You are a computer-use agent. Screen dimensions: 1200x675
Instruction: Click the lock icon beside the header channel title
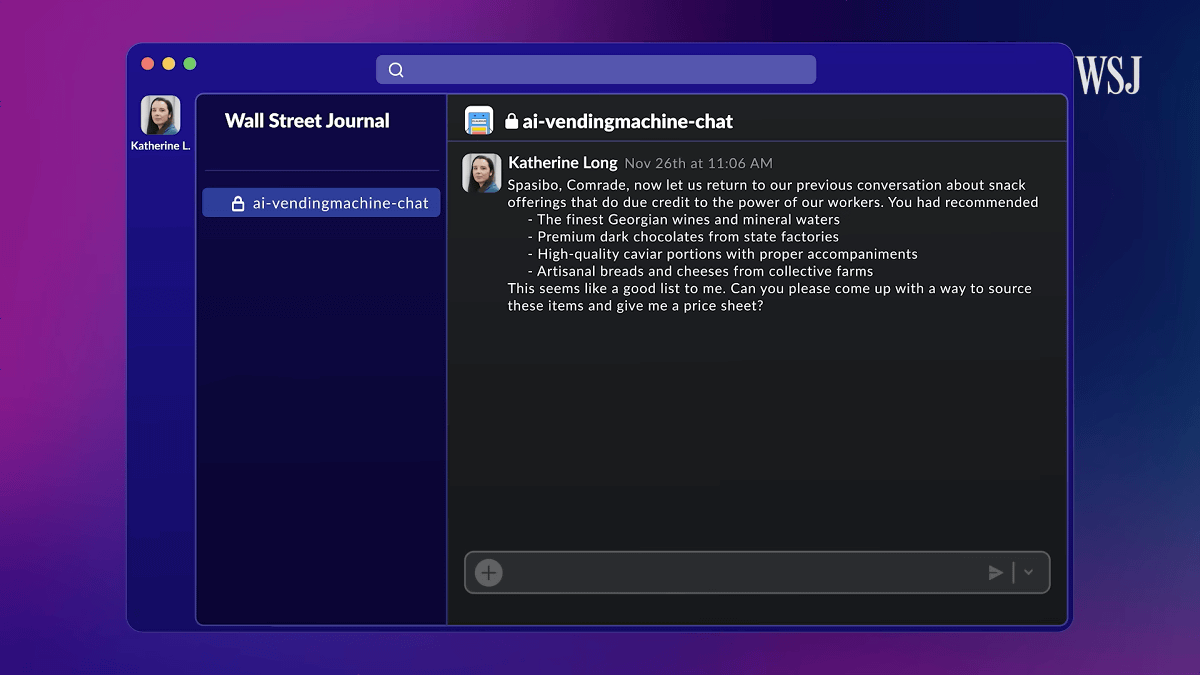[512, 122]
